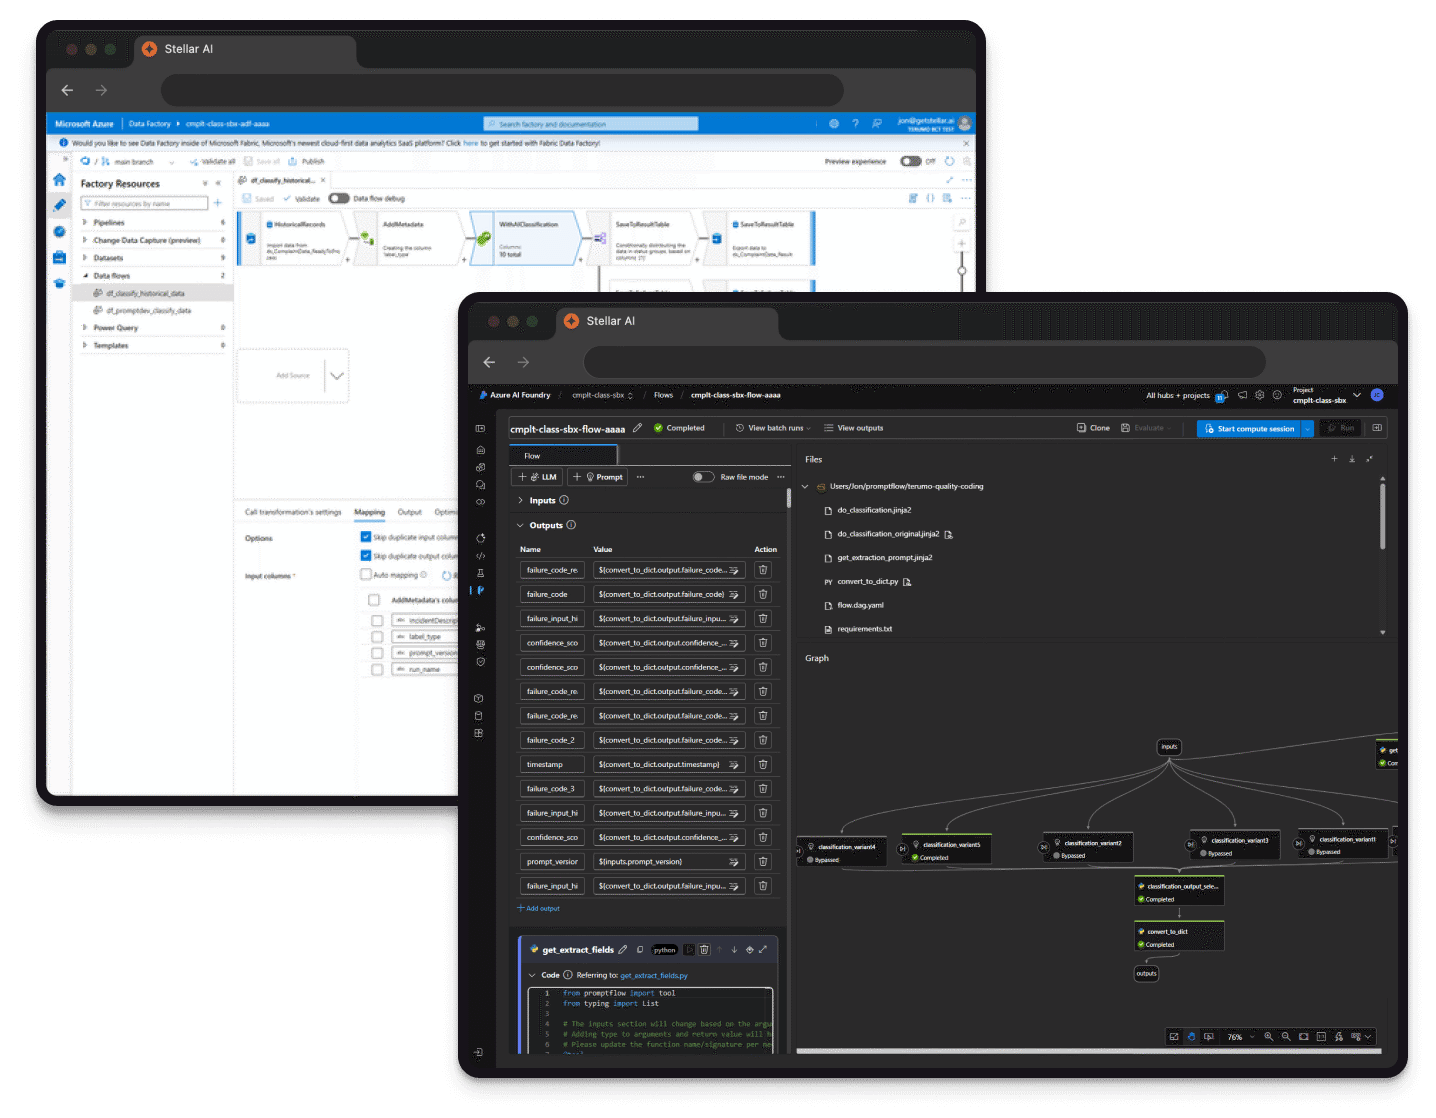Click the HistoricalRecords source node
The image size is (1436, 1118).
click(x=292, y=238)
